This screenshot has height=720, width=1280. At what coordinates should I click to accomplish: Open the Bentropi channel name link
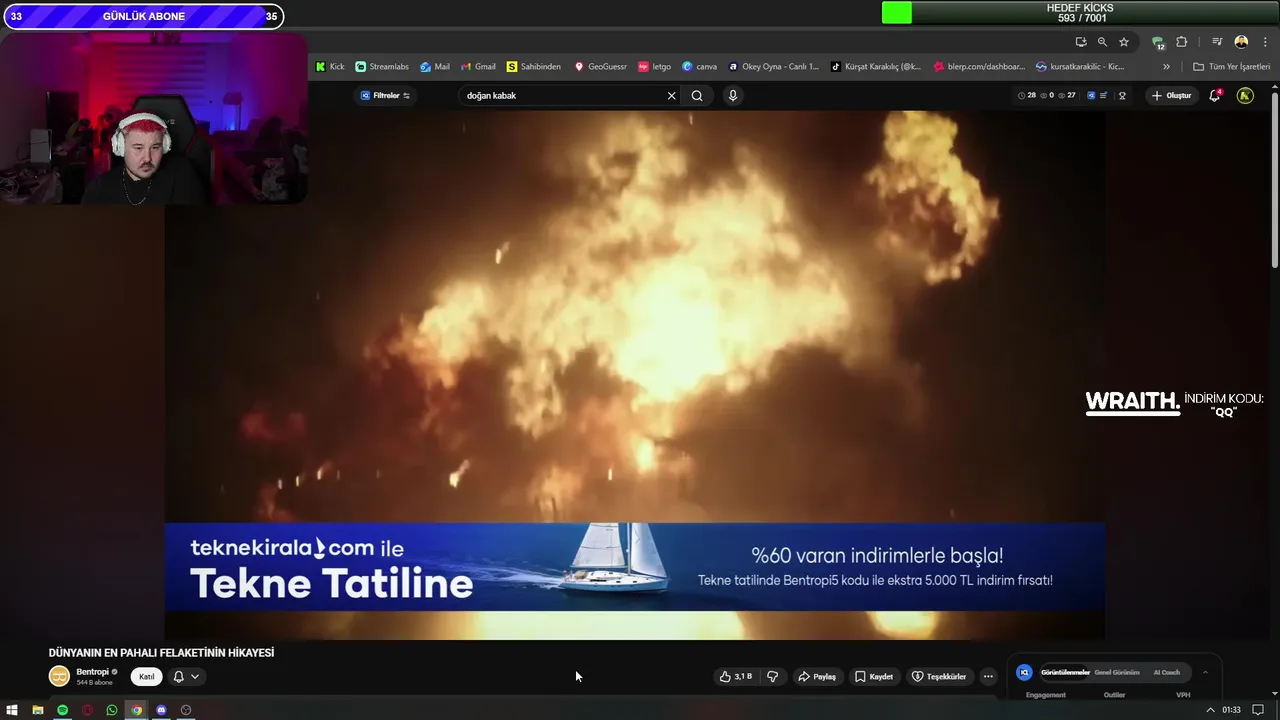click(x=92, y=672)
